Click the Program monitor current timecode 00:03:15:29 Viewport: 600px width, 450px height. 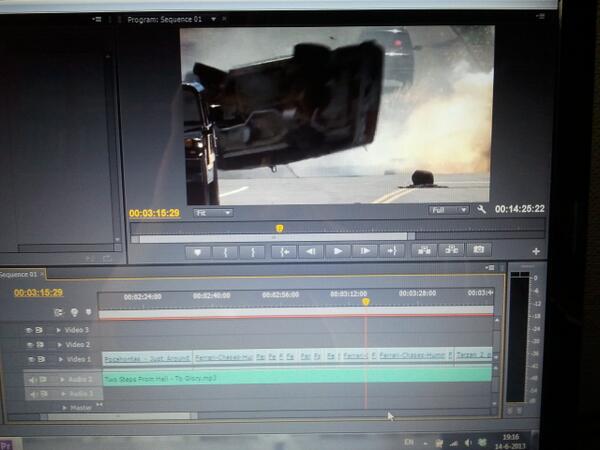[x=154, y=213]
